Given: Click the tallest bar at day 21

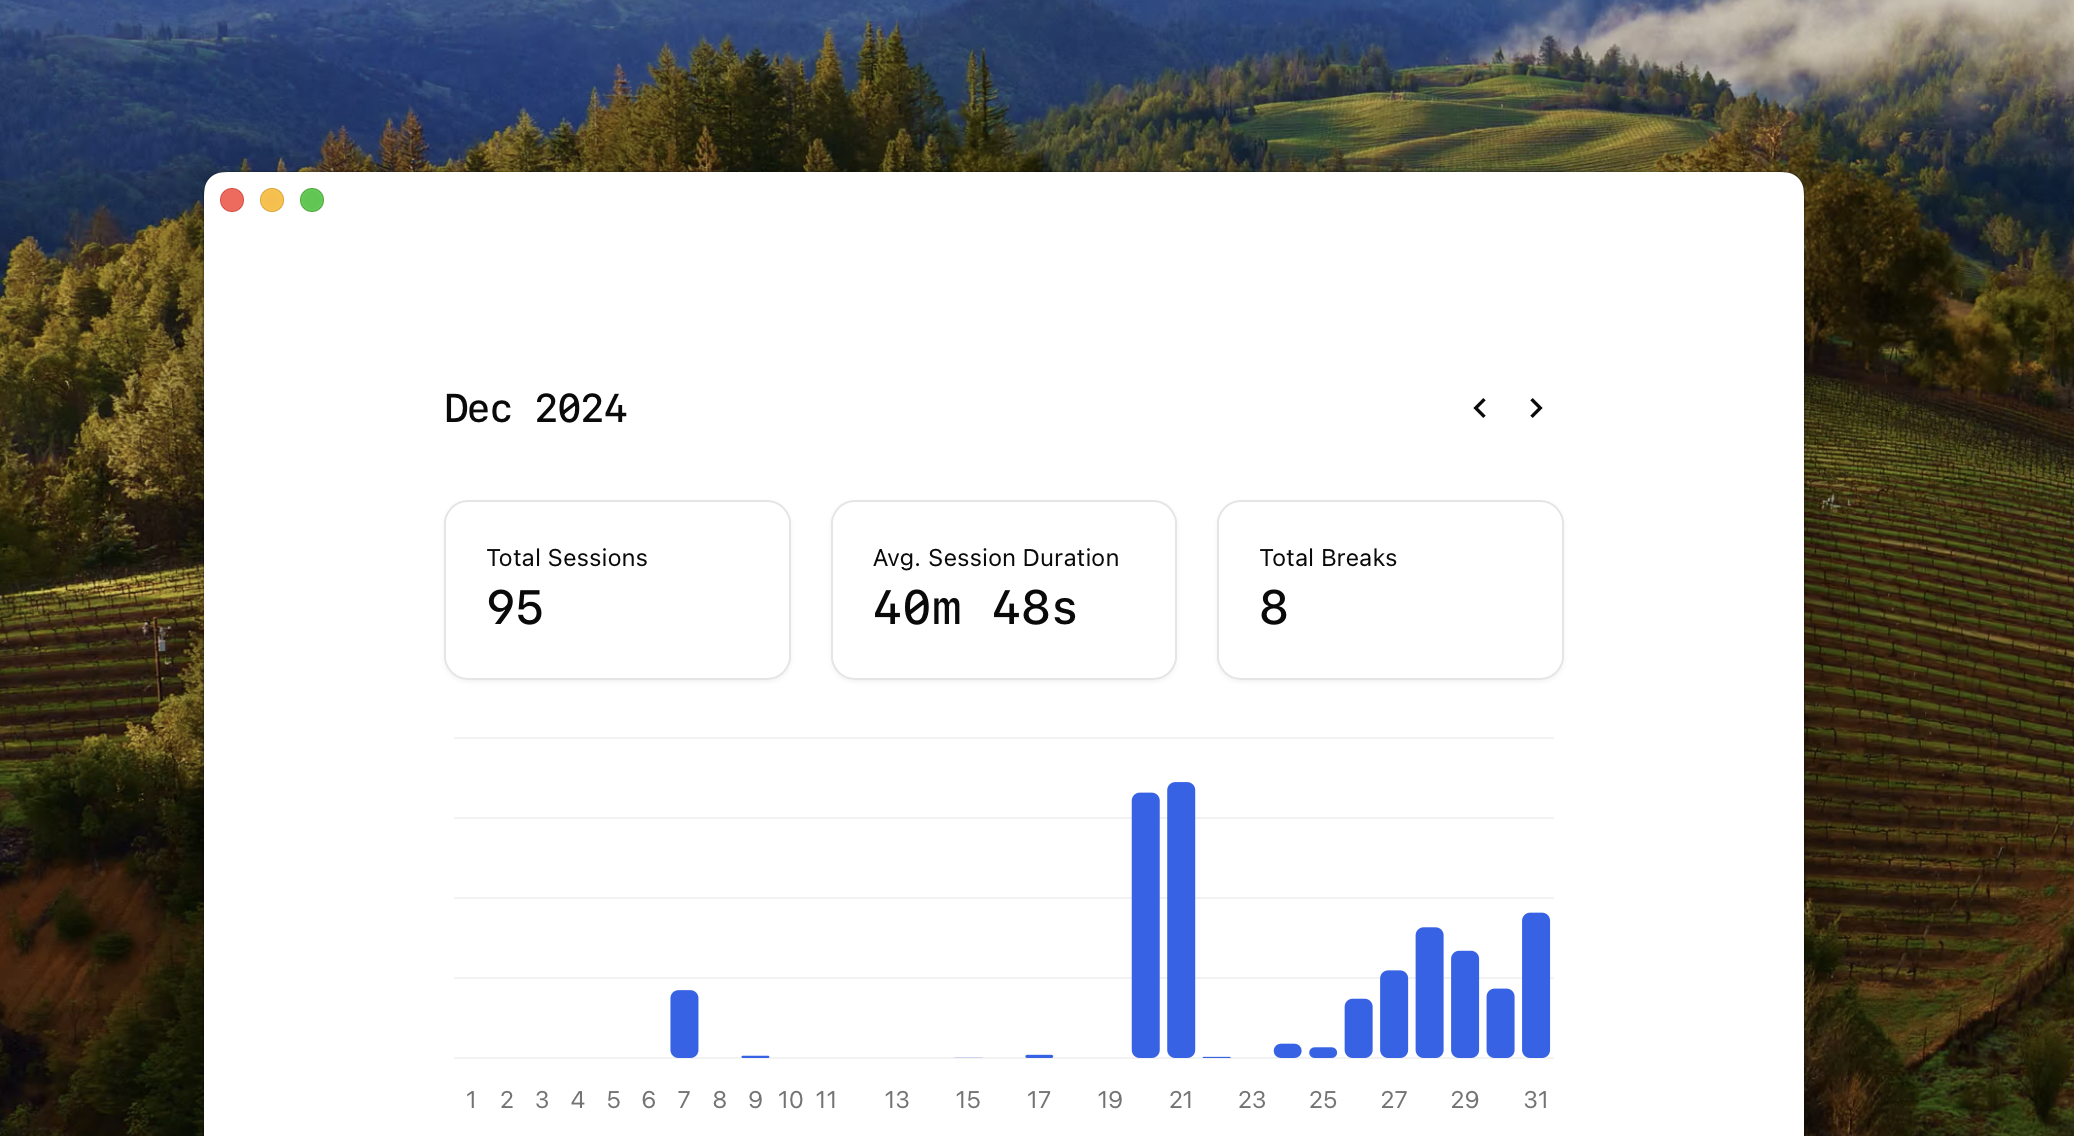Looking at the screenshot, I should click(1181, 919).
